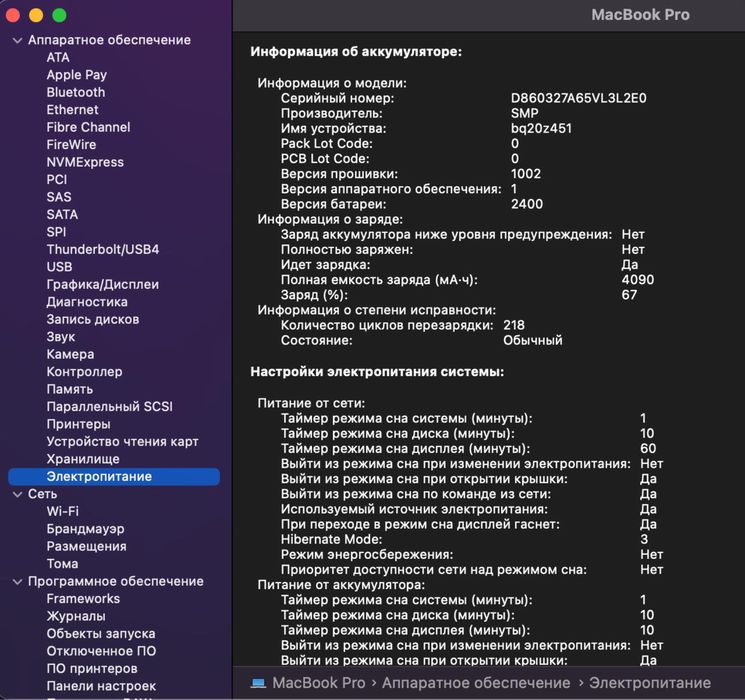Collapse the Сеть section
745x700 pixels.
pos(18,495)
